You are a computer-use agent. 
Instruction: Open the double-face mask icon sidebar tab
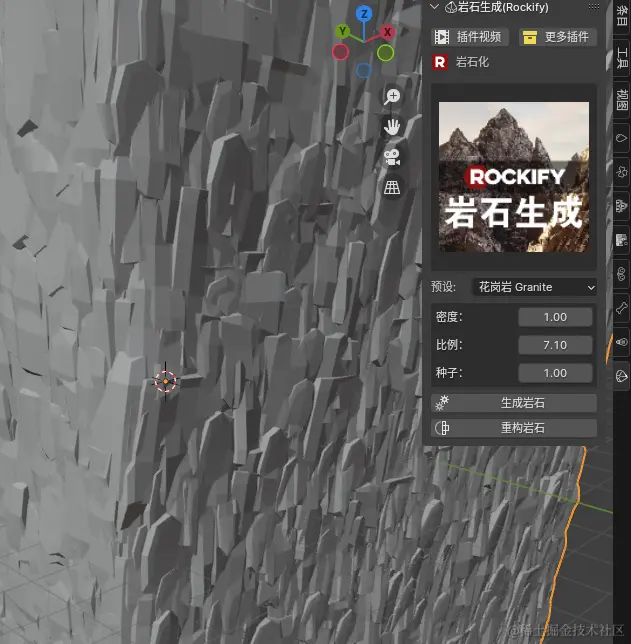622,274
